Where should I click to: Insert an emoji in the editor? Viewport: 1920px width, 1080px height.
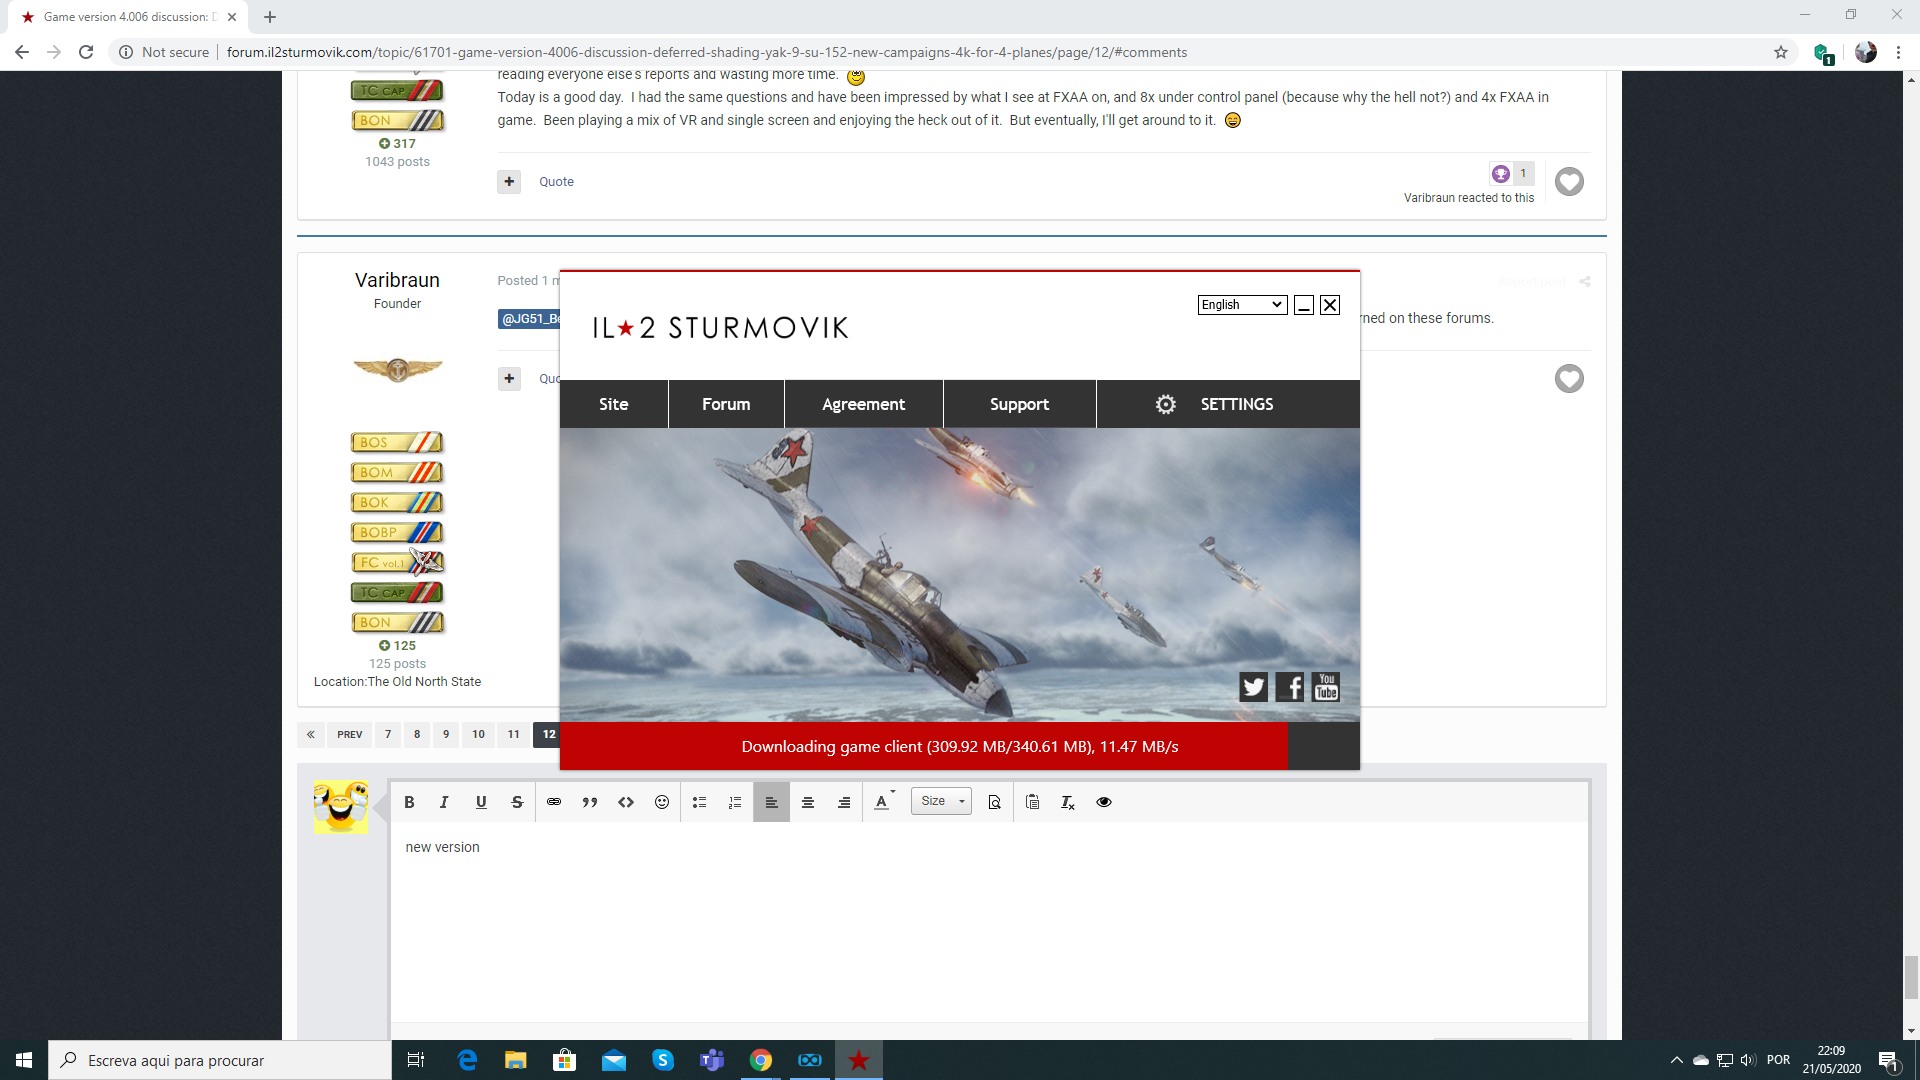[x=662, y=802]
